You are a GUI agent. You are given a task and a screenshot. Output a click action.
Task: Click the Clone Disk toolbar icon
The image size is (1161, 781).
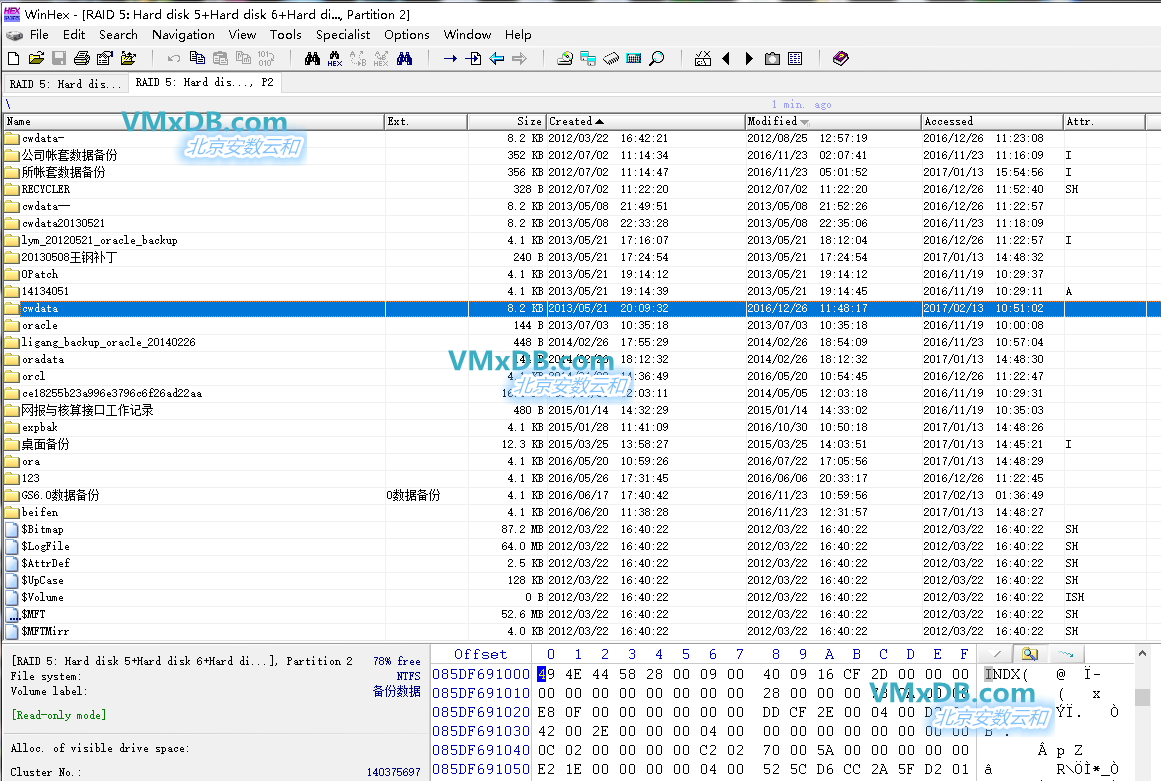click(588, 58)
